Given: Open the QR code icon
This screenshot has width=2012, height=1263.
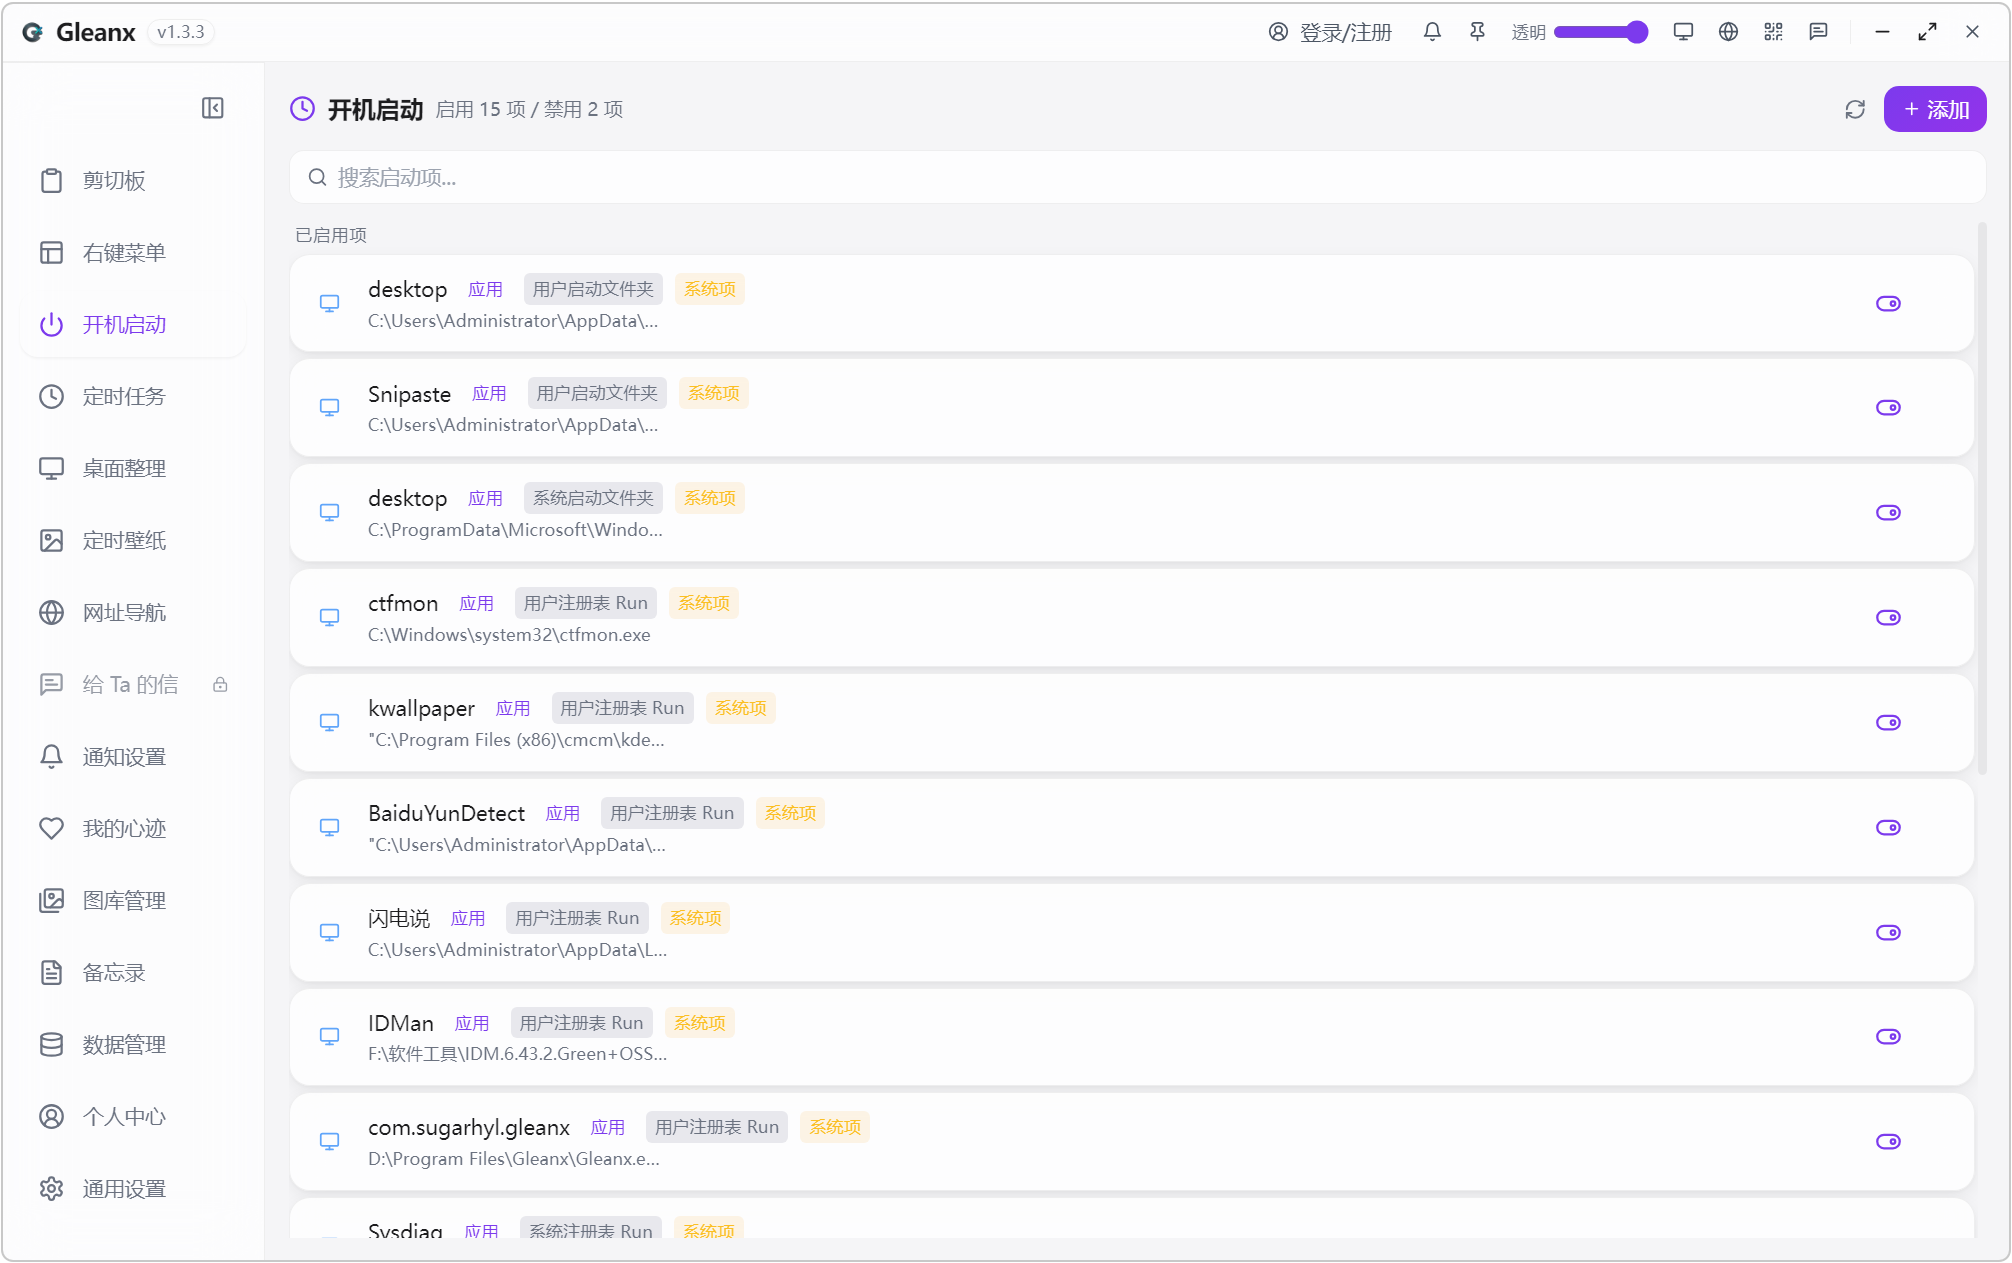Looking at the screenshot, I should coord(1773,32).
